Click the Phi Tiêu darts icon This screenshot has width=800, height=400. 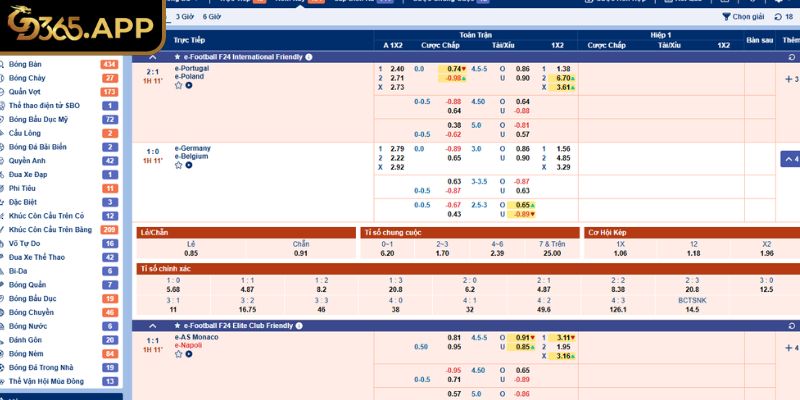4,188
